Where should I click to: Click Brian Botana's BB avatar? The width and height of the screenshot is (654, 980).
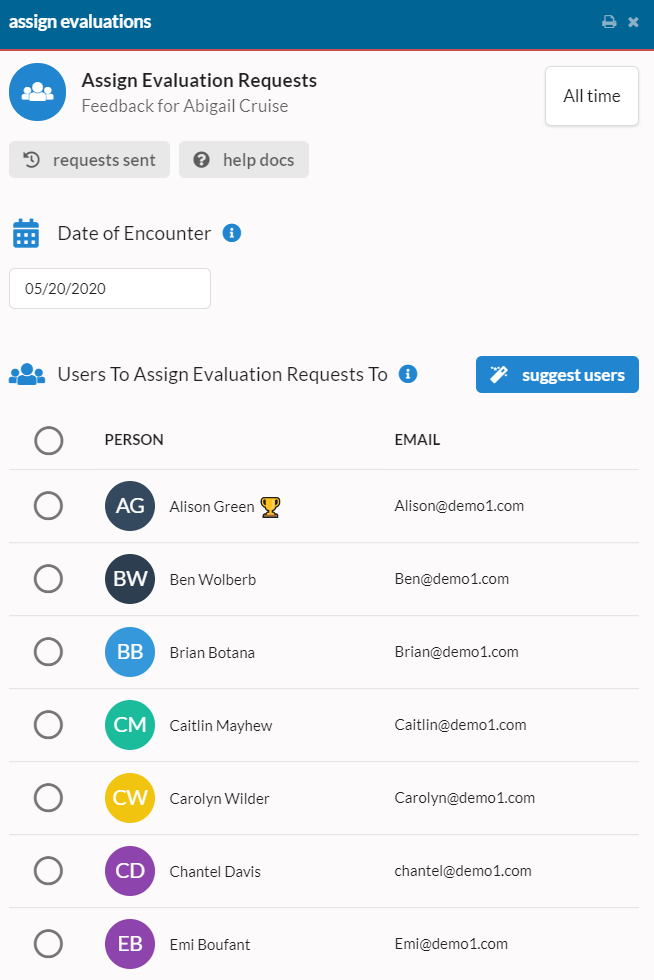point(129,651)
